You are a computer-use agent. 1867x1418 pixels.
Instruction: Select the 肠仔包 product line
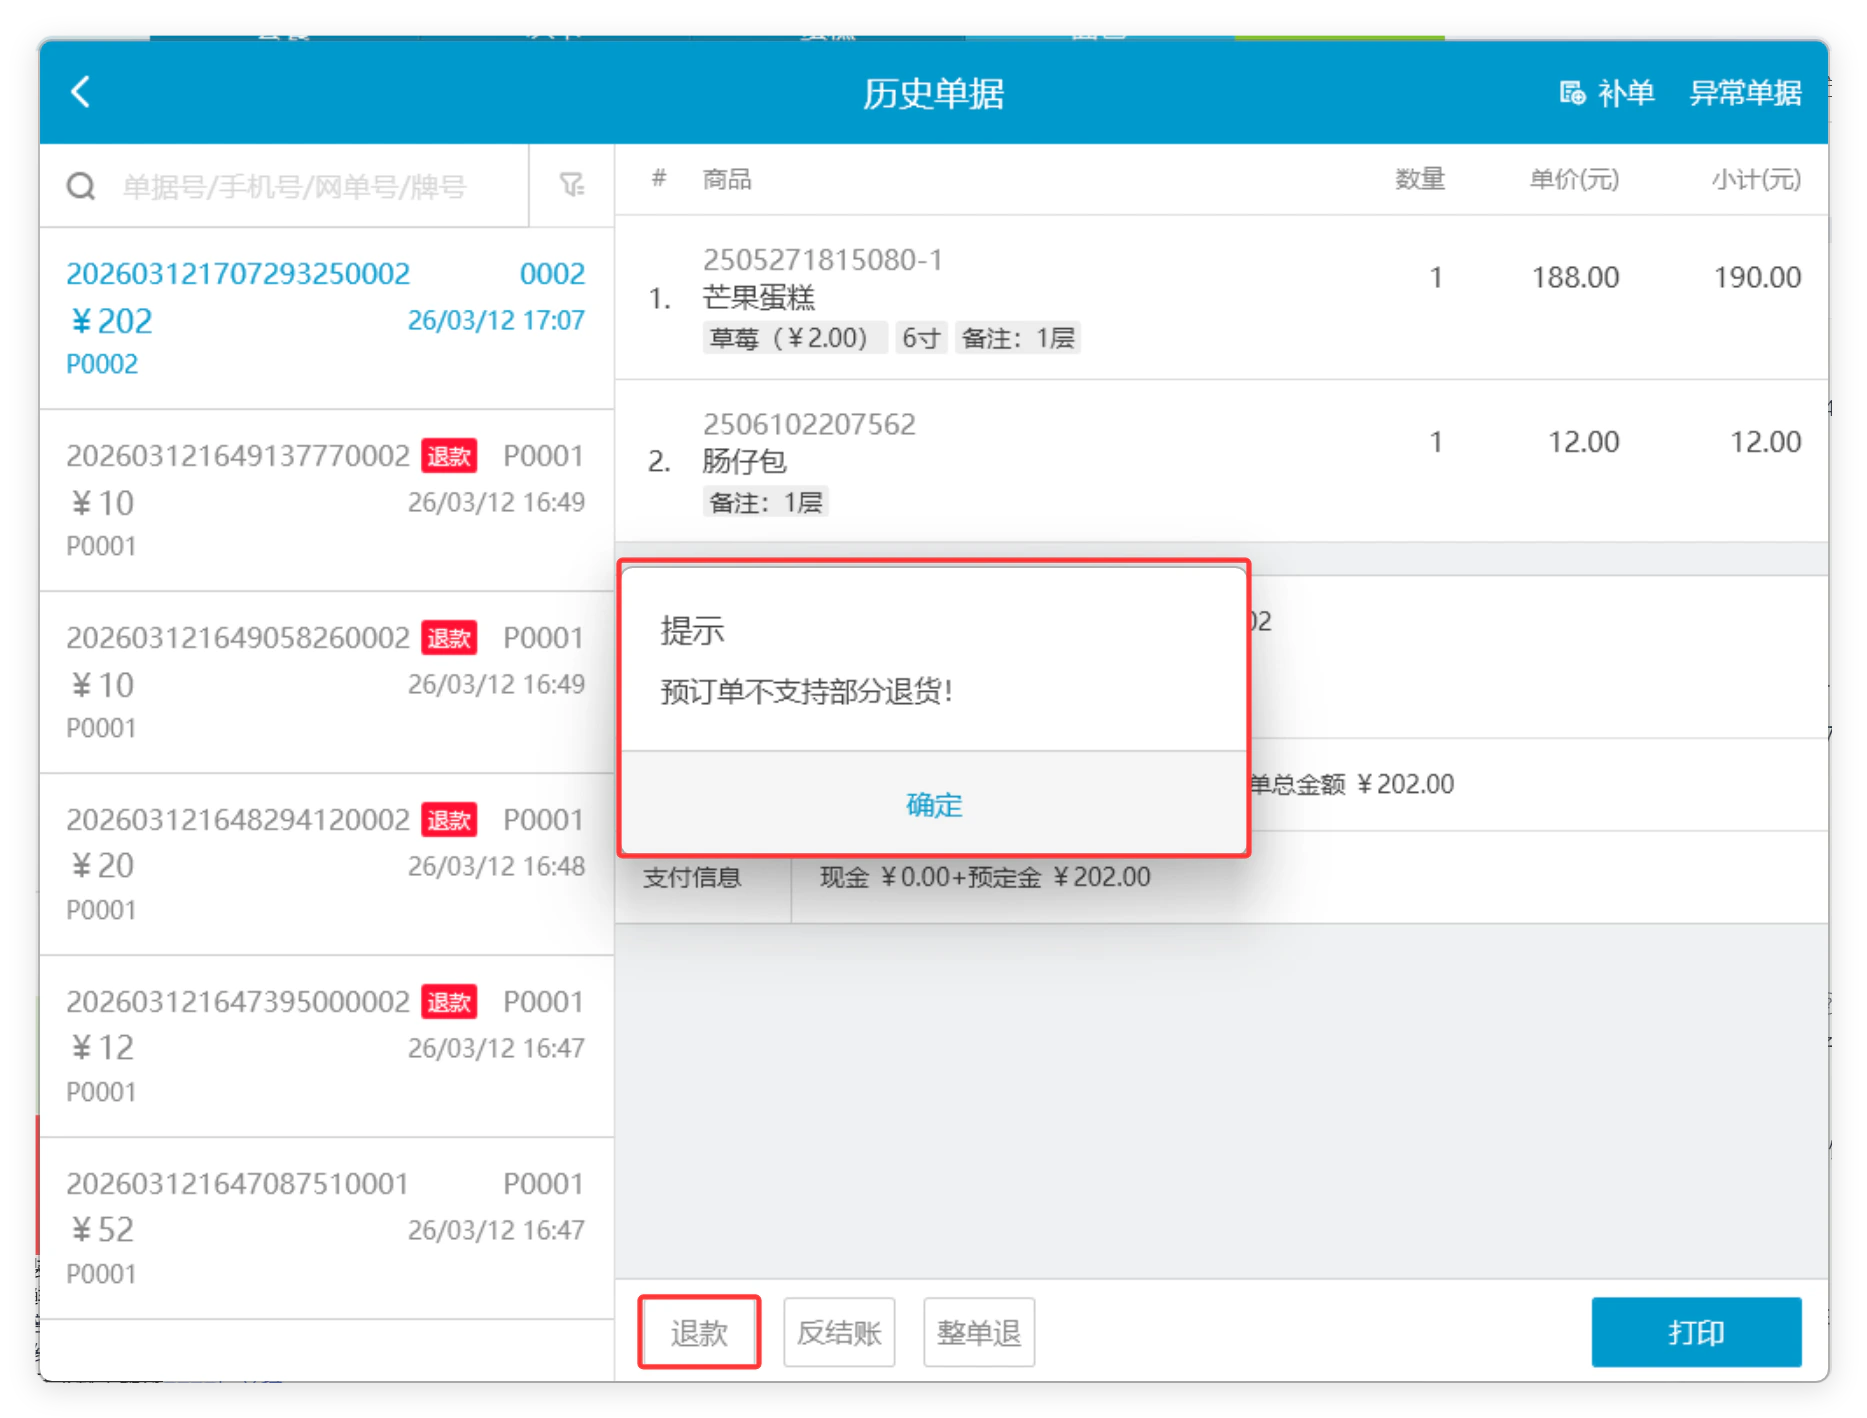1221,461
